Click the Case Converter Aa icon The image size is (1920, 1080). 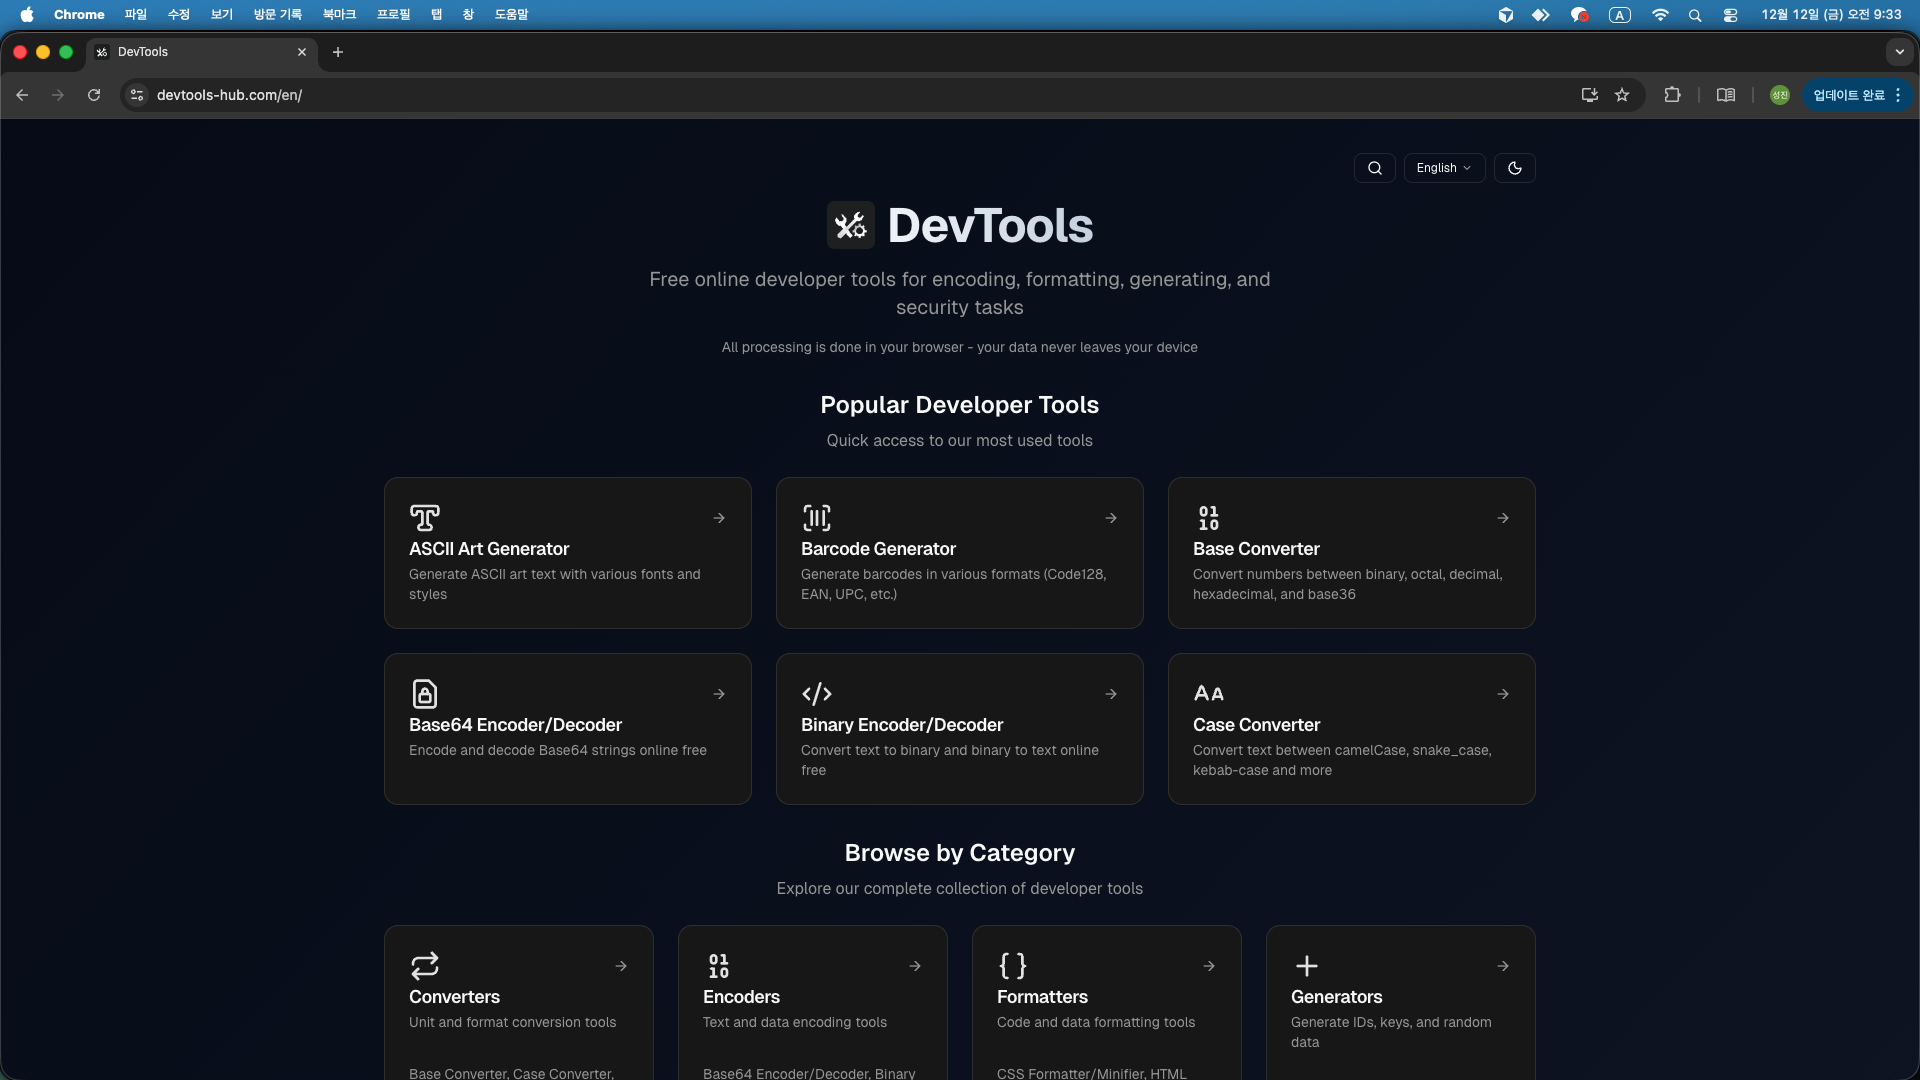[1208, 693]
